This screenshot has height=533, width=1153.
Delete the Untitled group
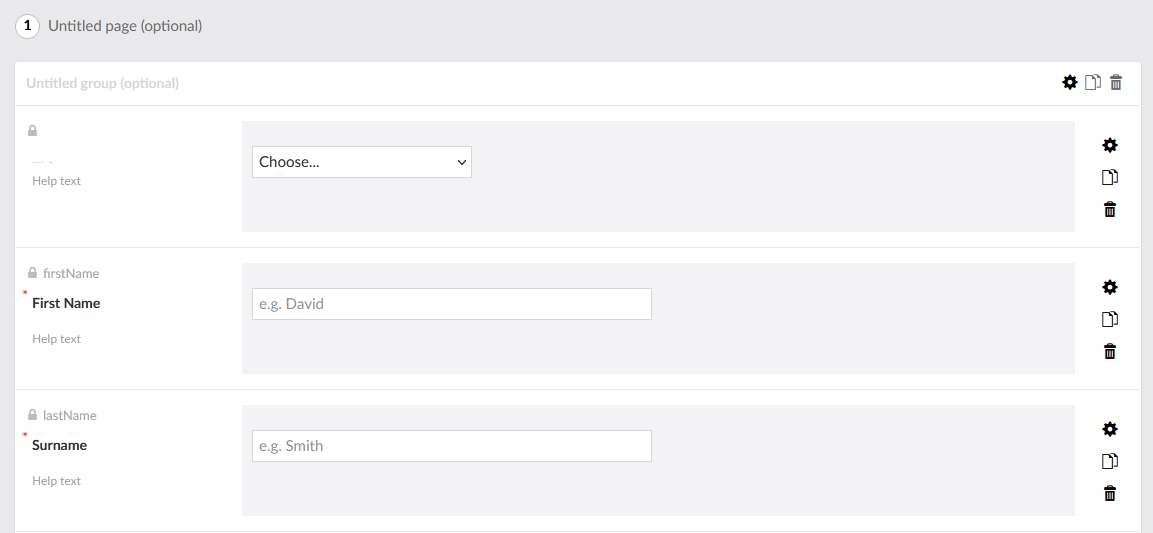point(1116,83)
